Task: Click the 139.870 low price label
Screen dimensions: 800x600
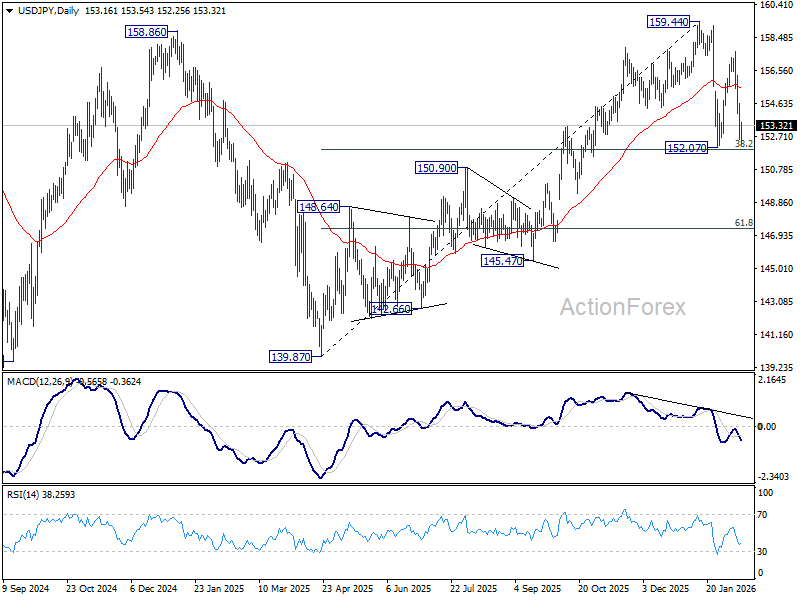Action: [x=290, y=357]
